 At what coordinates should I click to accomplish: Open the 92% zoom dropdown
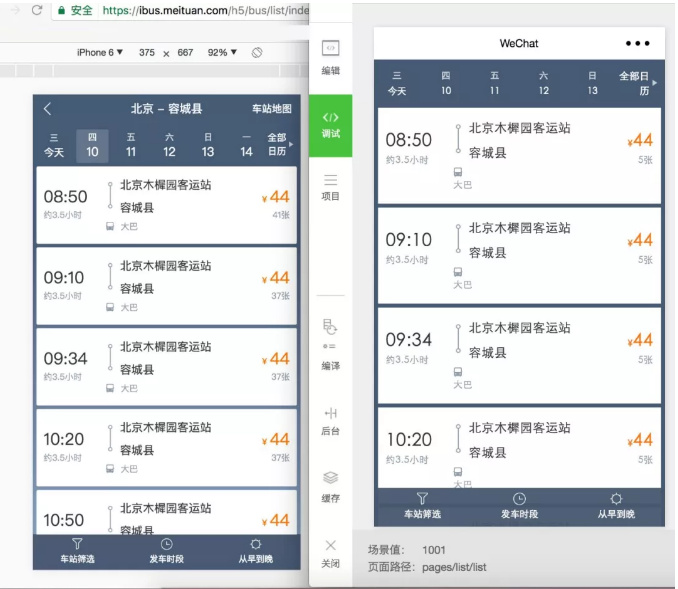click(x=222, y=52)
